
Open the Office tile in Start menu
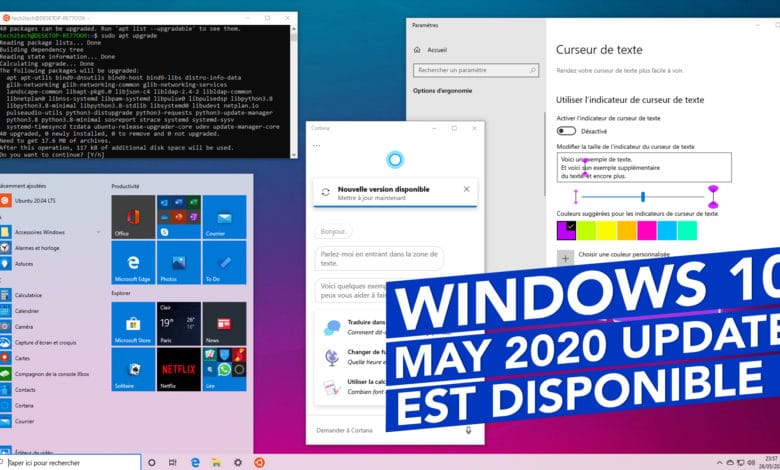click(133, 217)
